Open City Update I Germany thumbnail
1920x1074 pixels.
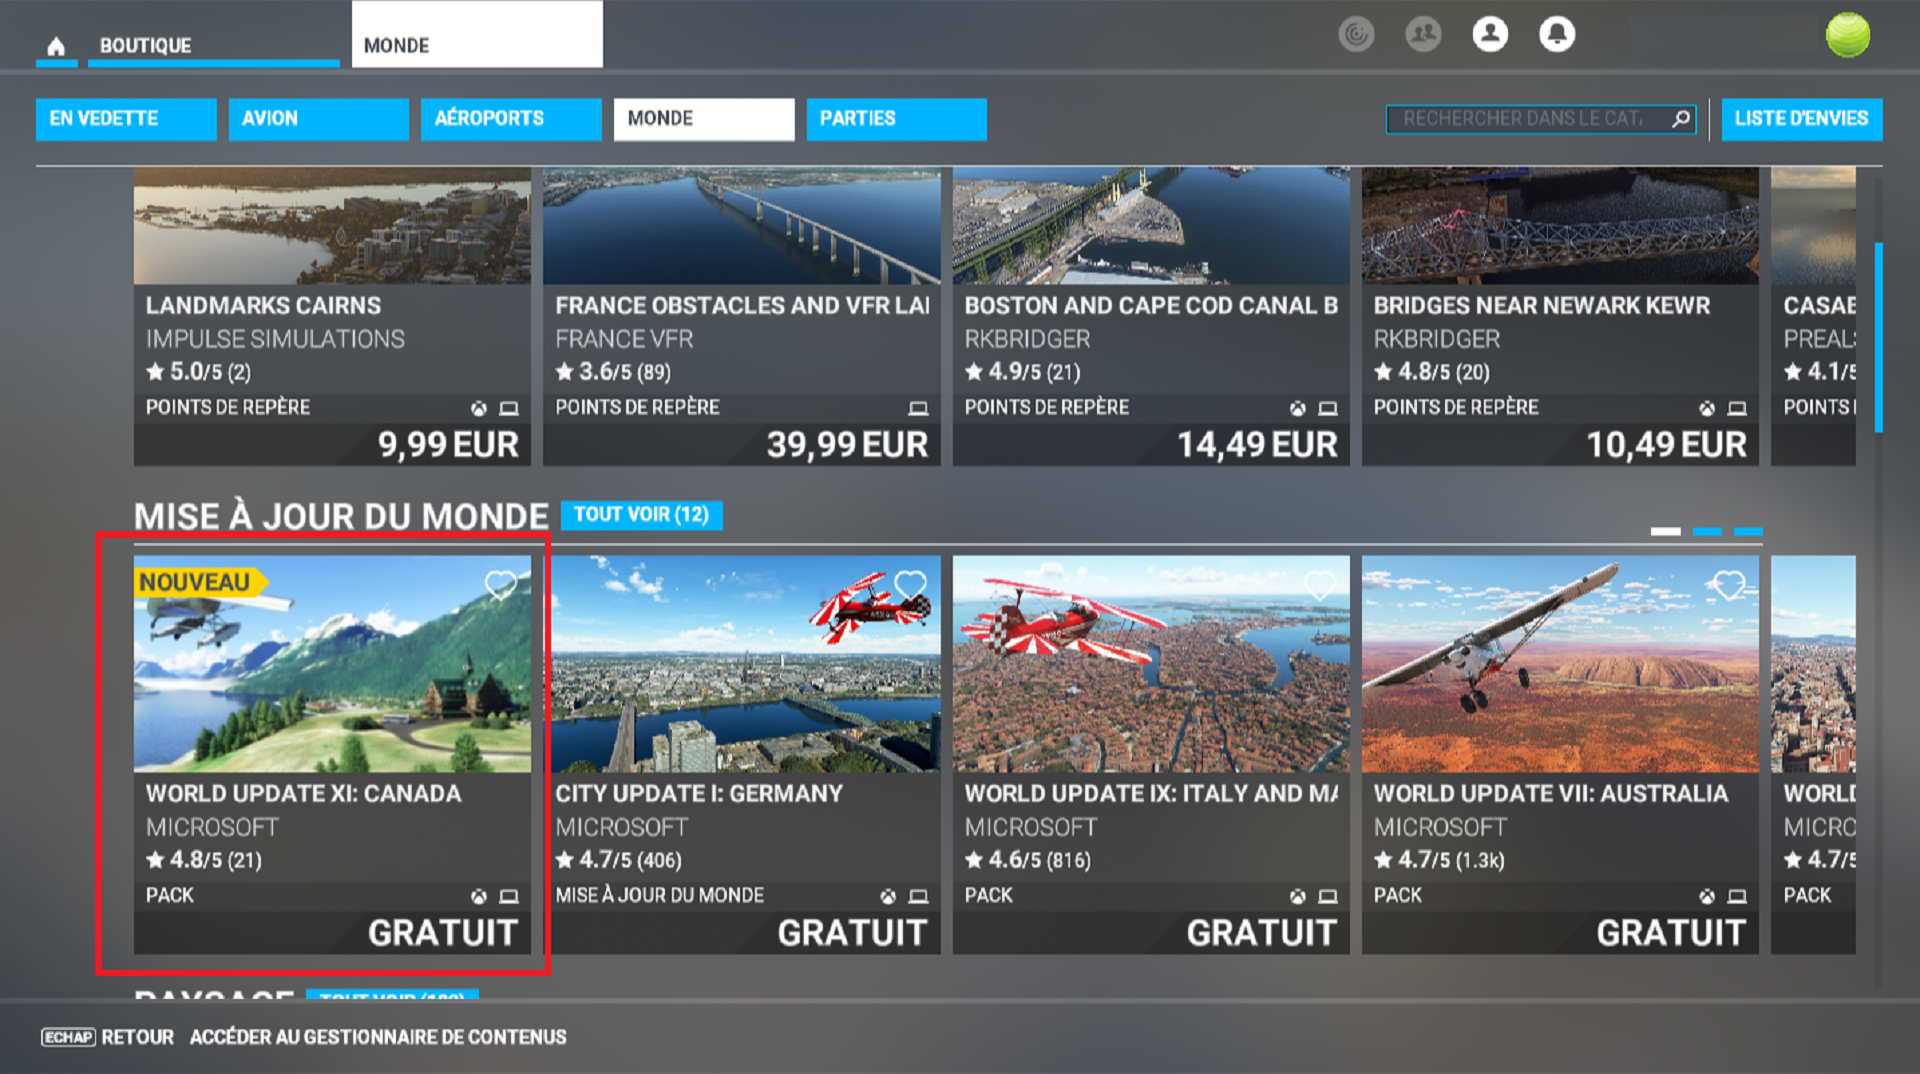(x=741, y=664)
